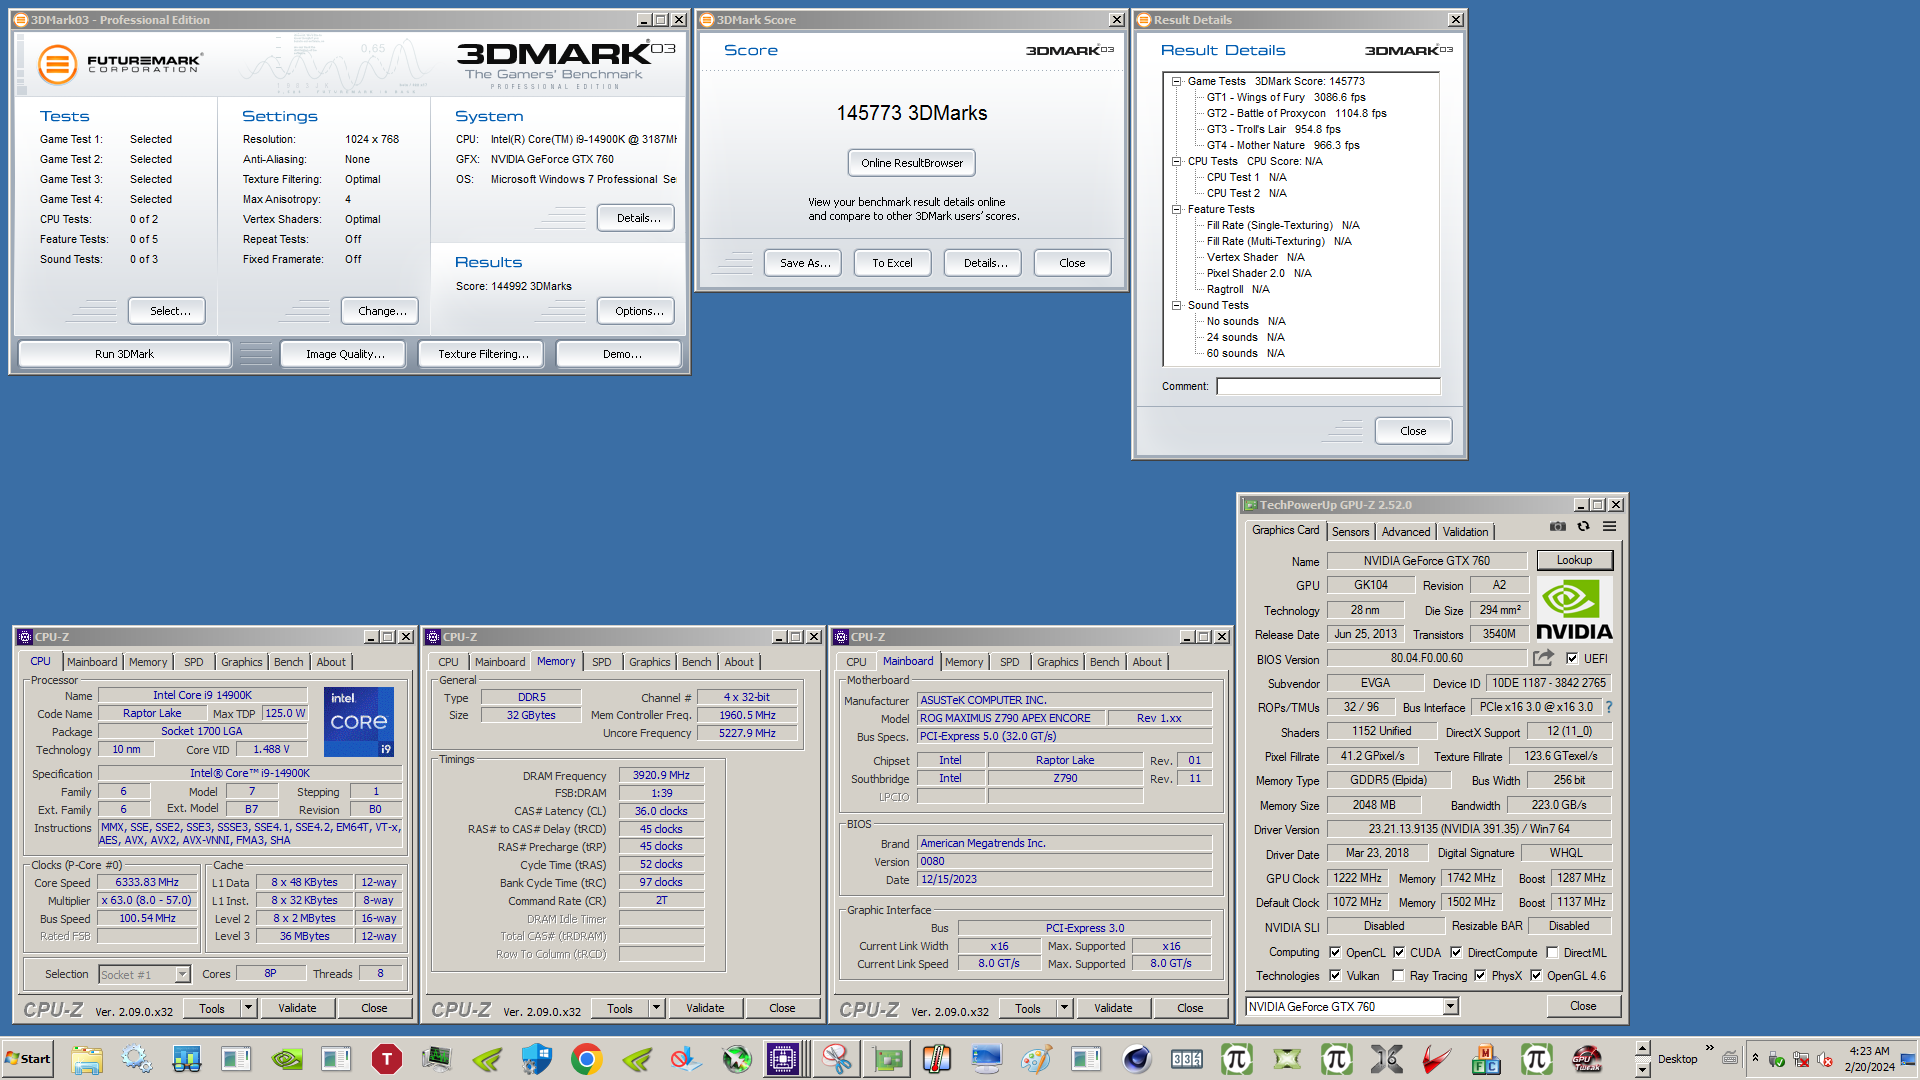Open Windows Explorer from the taskbar folder icon
1920x1080 pixels.
[87, 1059]
